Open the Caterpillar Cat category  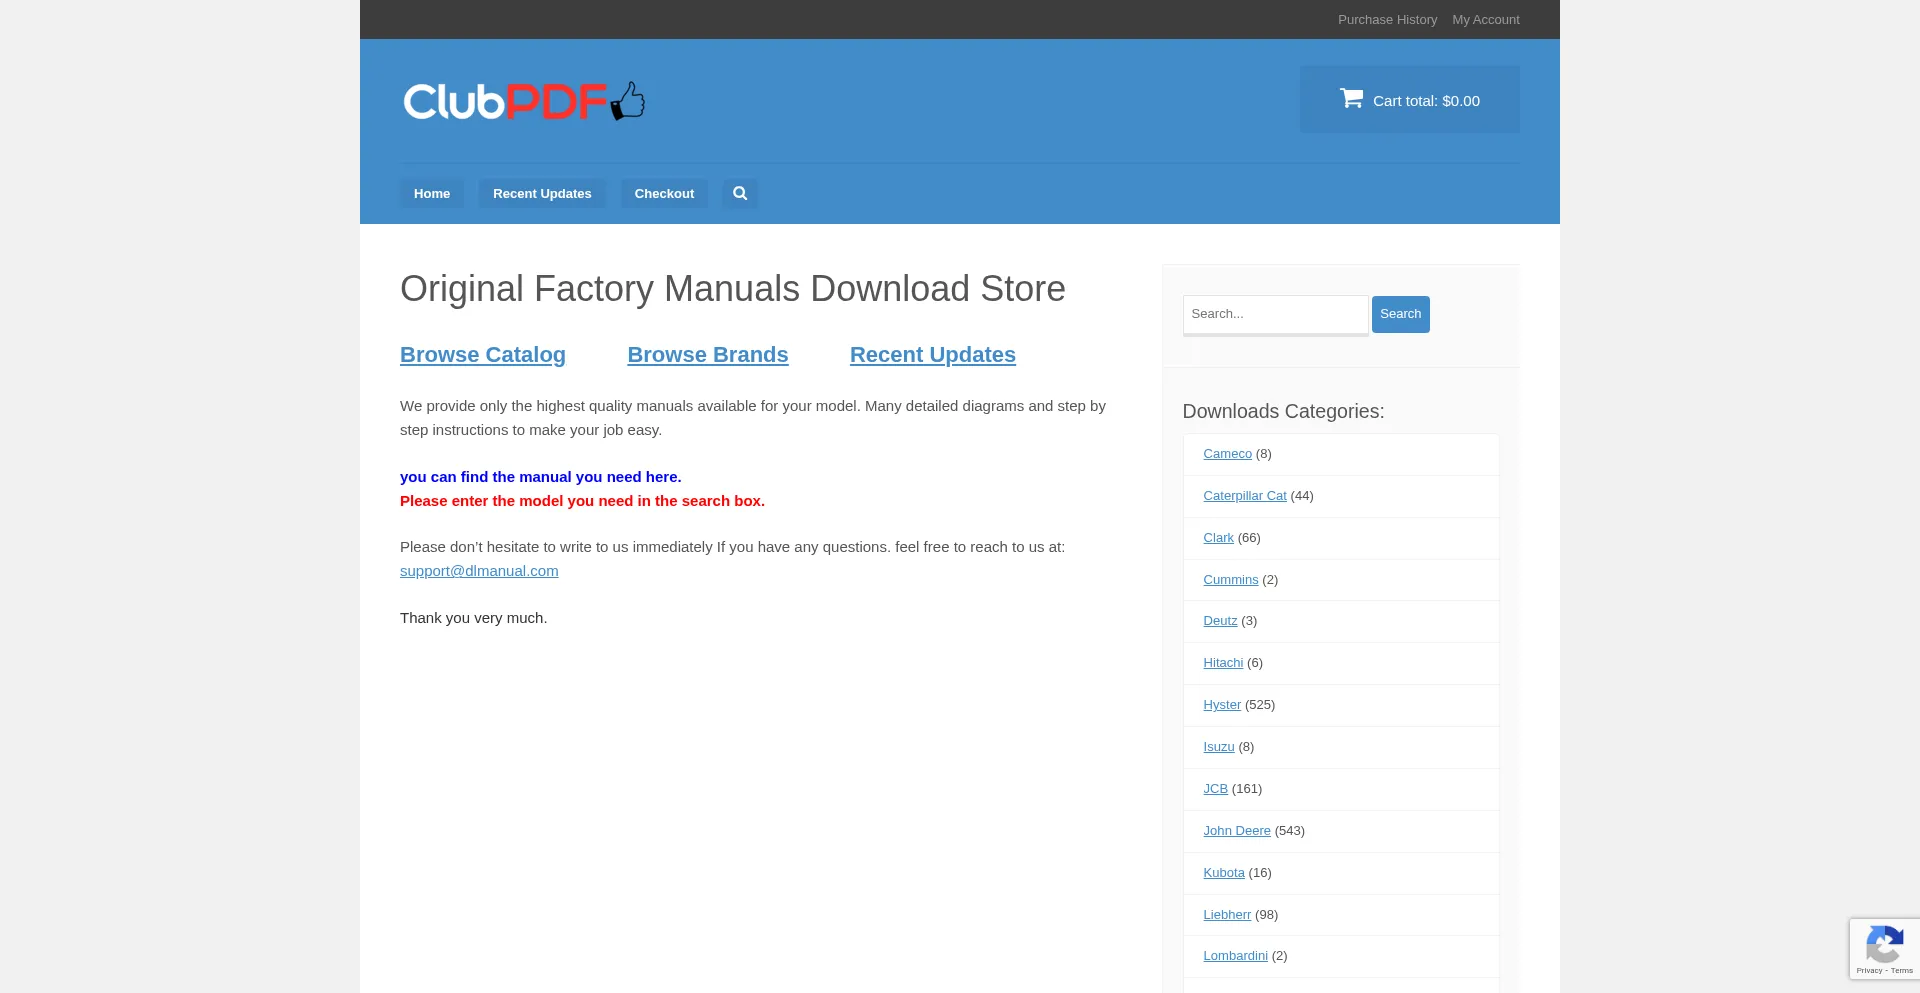[1245, 496]
